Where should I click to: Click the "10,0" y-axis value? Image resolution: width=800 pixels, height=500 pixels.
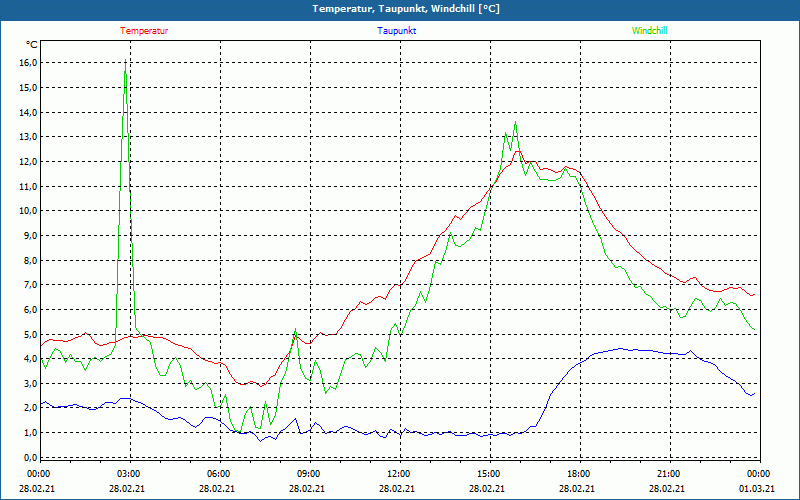pyautogui.click(x=29, y=211)
